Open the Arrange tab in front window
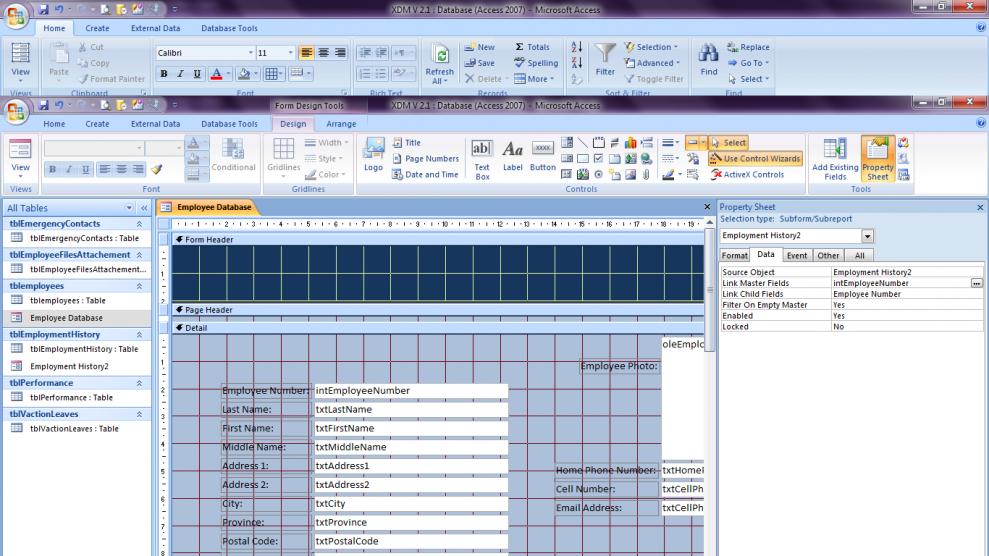Viewport: 989px width, 556px height. [341, 124]
